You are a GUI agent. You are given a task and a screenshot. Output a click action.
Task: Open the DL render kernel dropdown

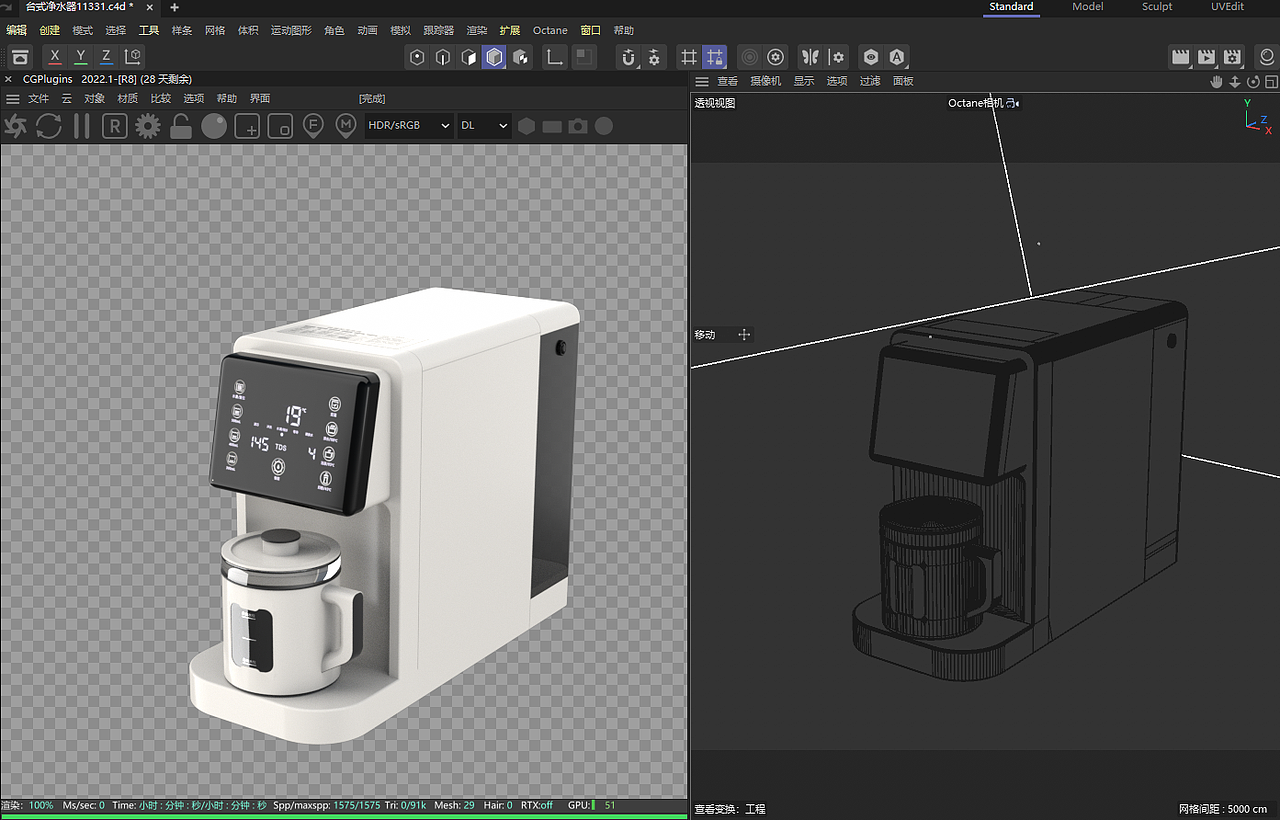[484, 126]
